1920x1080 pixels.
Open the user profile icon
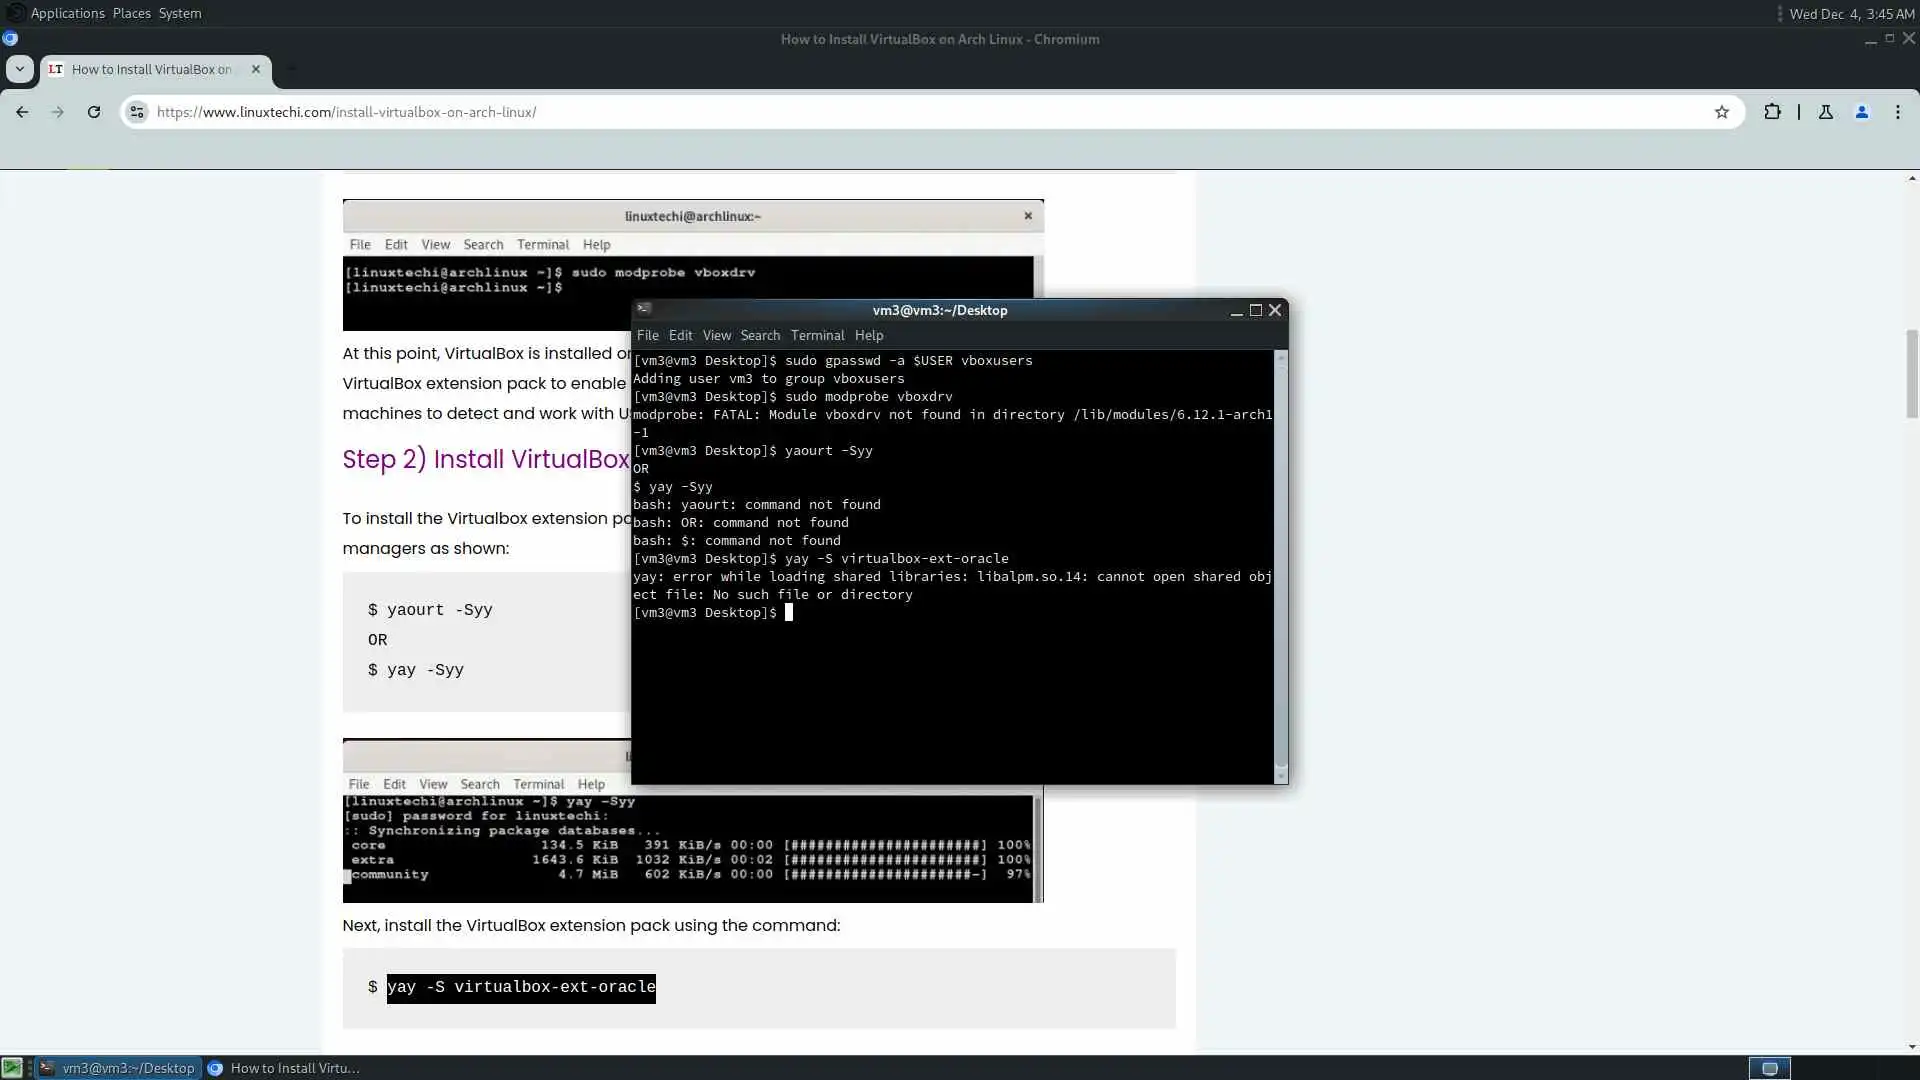pyautogui.click(x=1861, y=112)
